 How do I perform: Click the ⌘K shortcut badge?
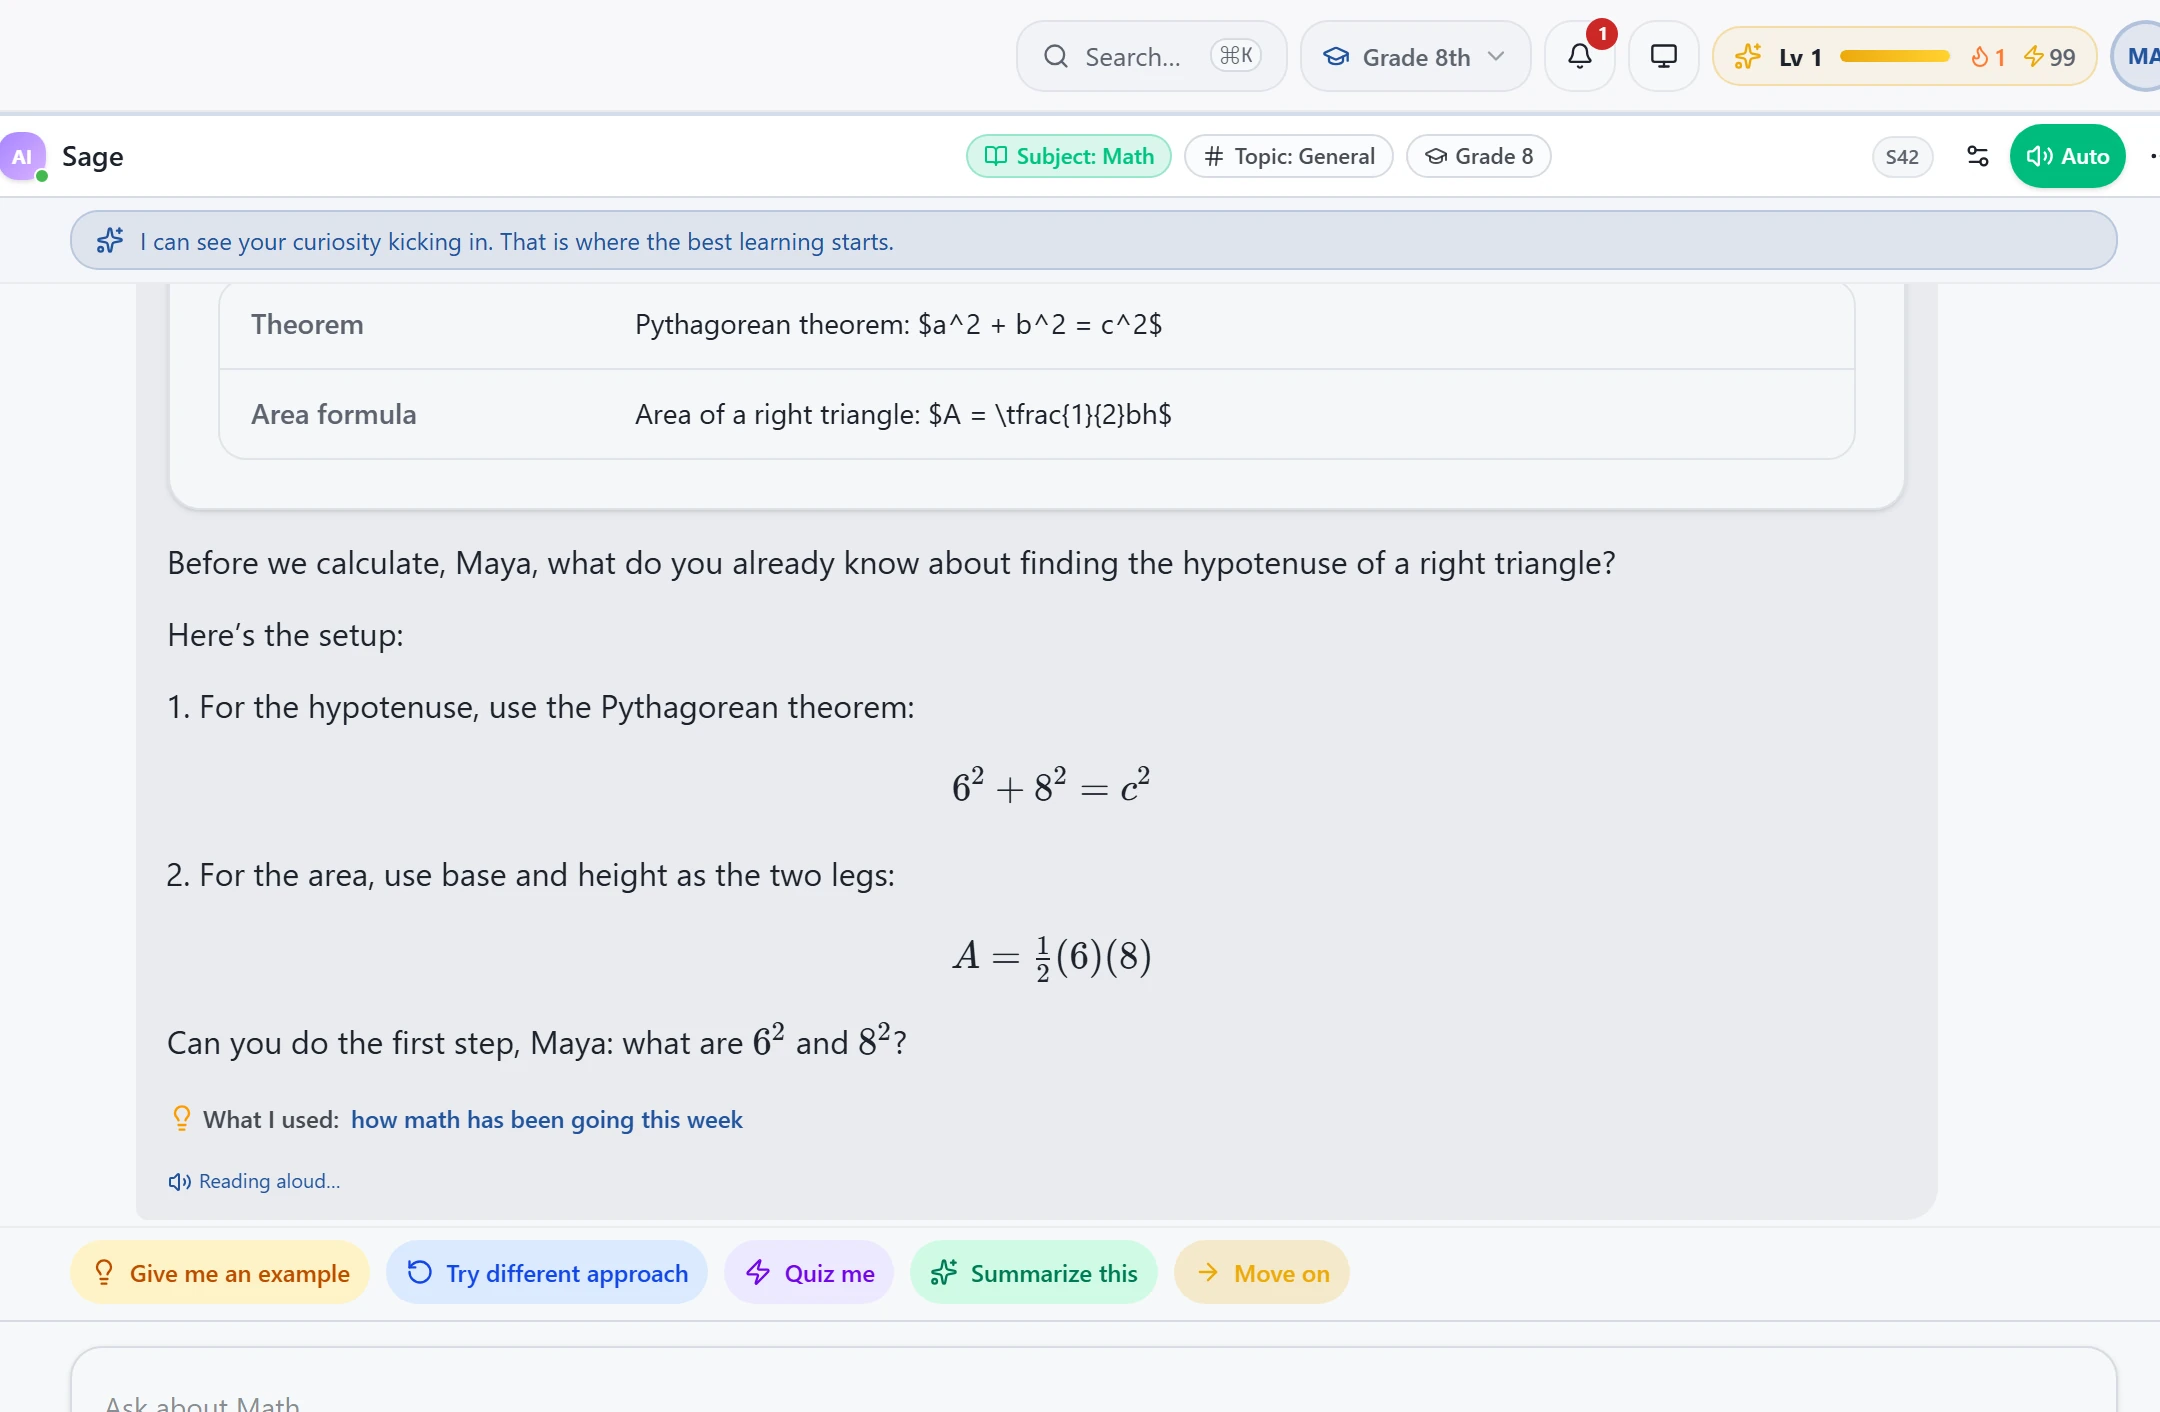(1236, 56)
